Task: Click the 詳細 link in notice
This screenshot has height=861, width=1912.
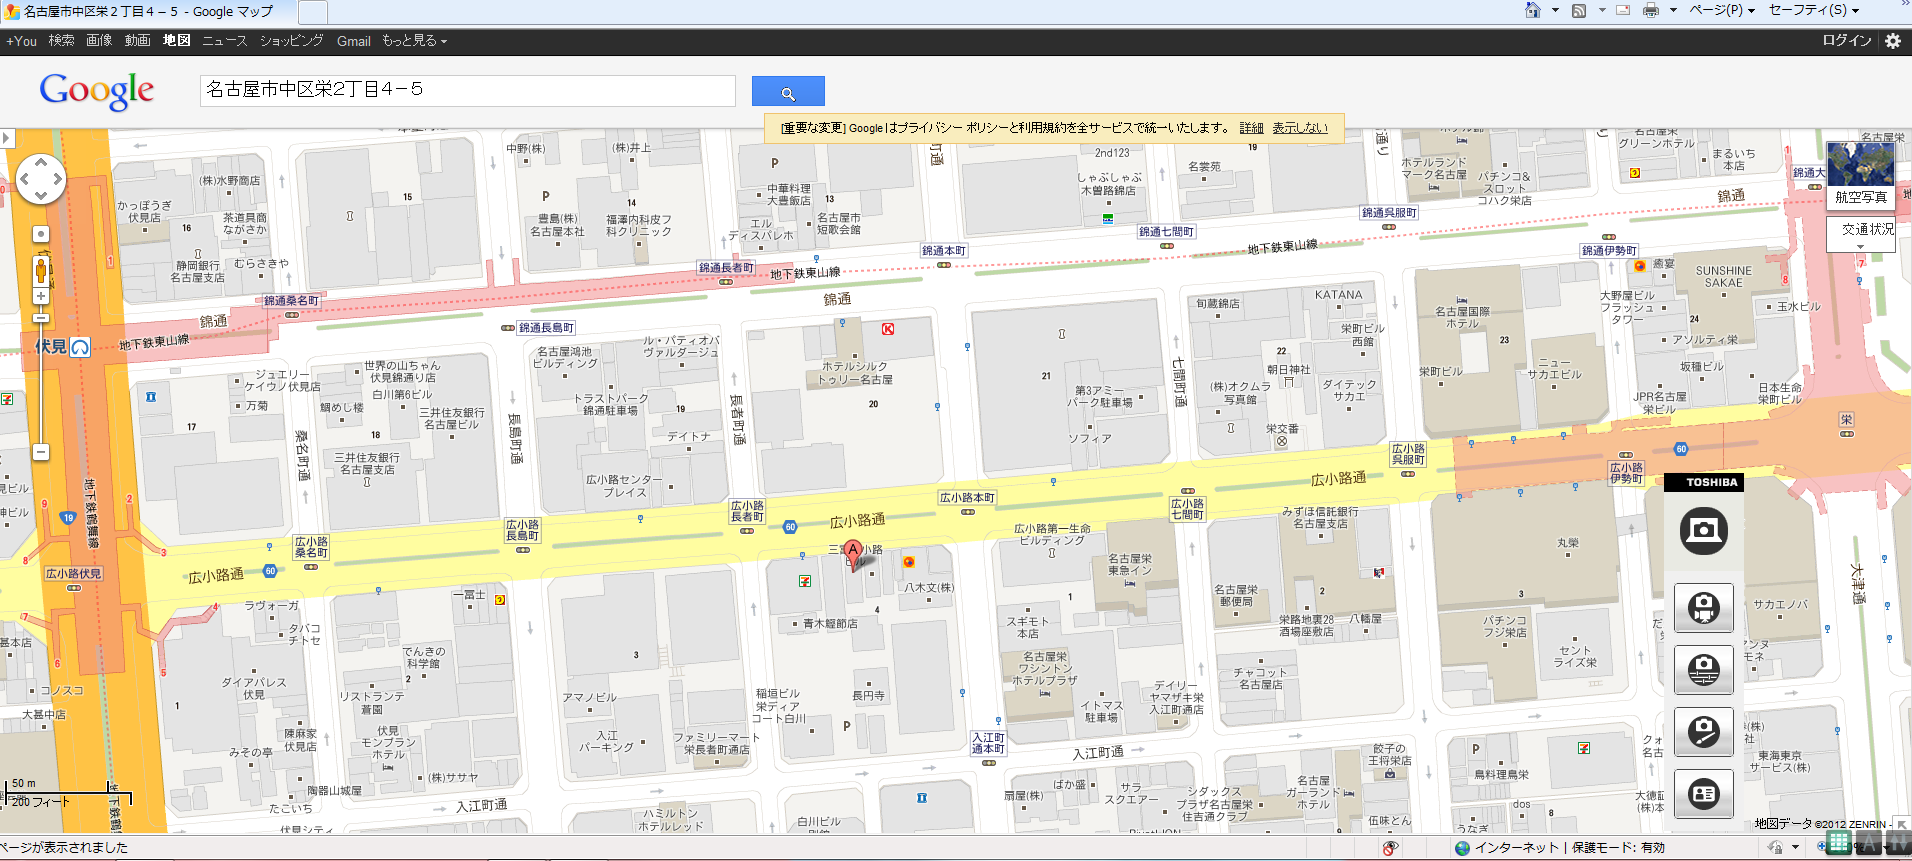Action: [1251, 128]
